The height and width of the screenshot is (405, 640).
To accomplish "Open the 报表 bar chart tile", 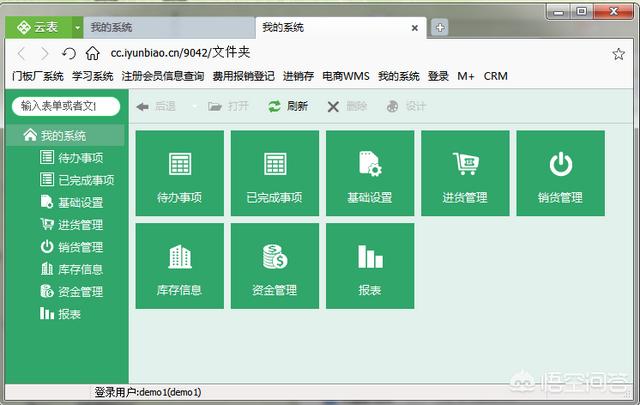I will tap(370, 266).
